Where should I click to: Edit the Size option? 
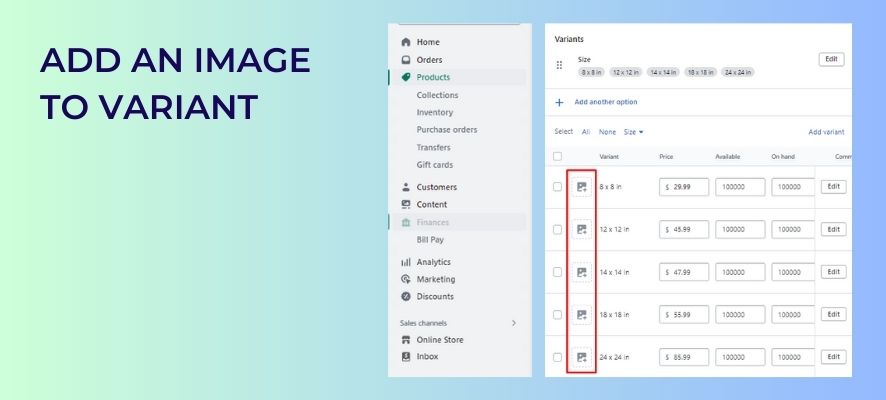(831, 59)
